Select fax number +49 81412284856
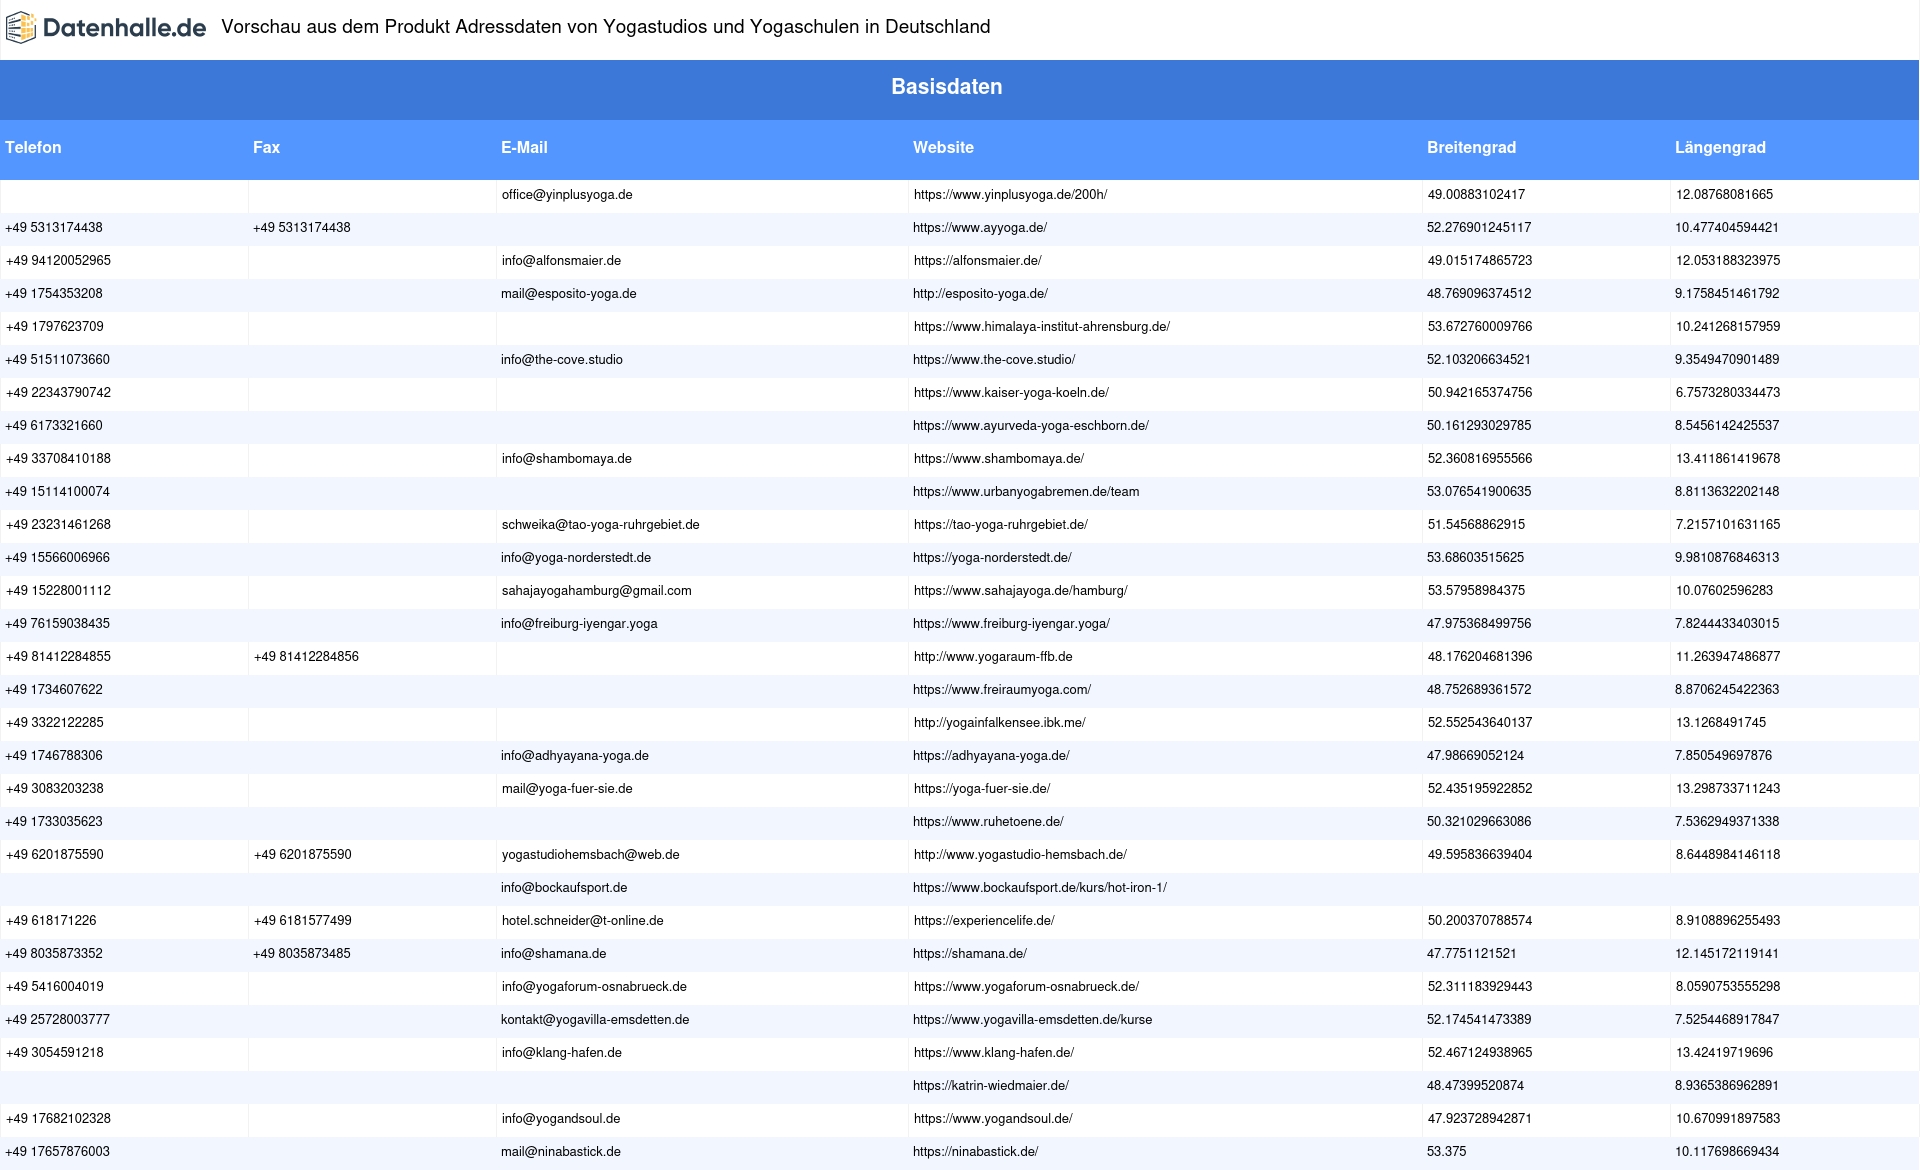The image size is (1920, 1170). (306, 657)
